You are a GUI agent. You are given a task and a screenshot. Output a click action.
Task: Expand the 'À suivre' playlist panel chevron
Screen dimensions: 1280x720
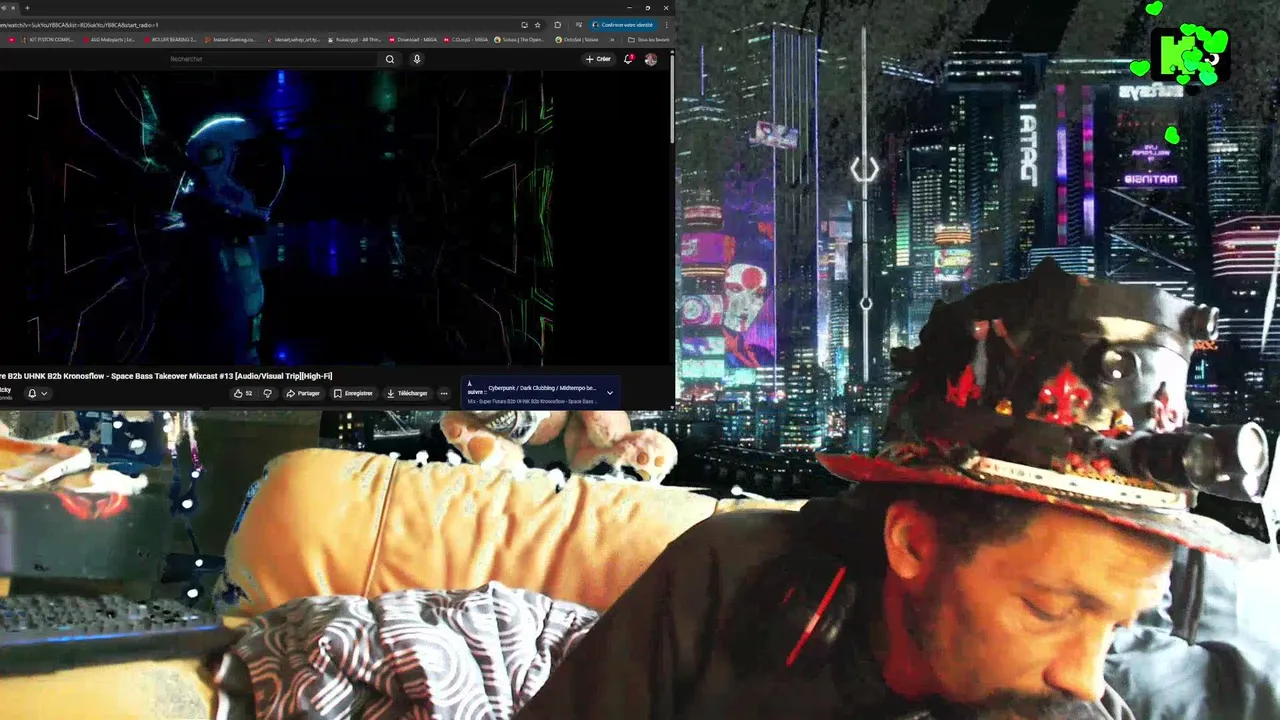pyautogui.click(x=610, y=393)
